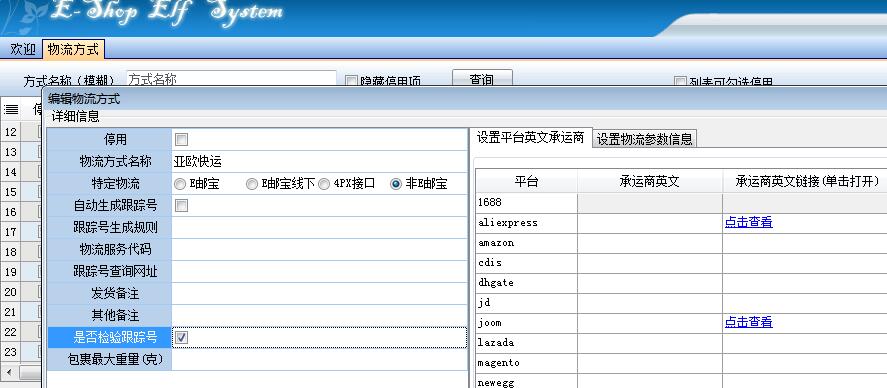Click the left scroll arrow of horizontal scrollbar

coord(9,372)
